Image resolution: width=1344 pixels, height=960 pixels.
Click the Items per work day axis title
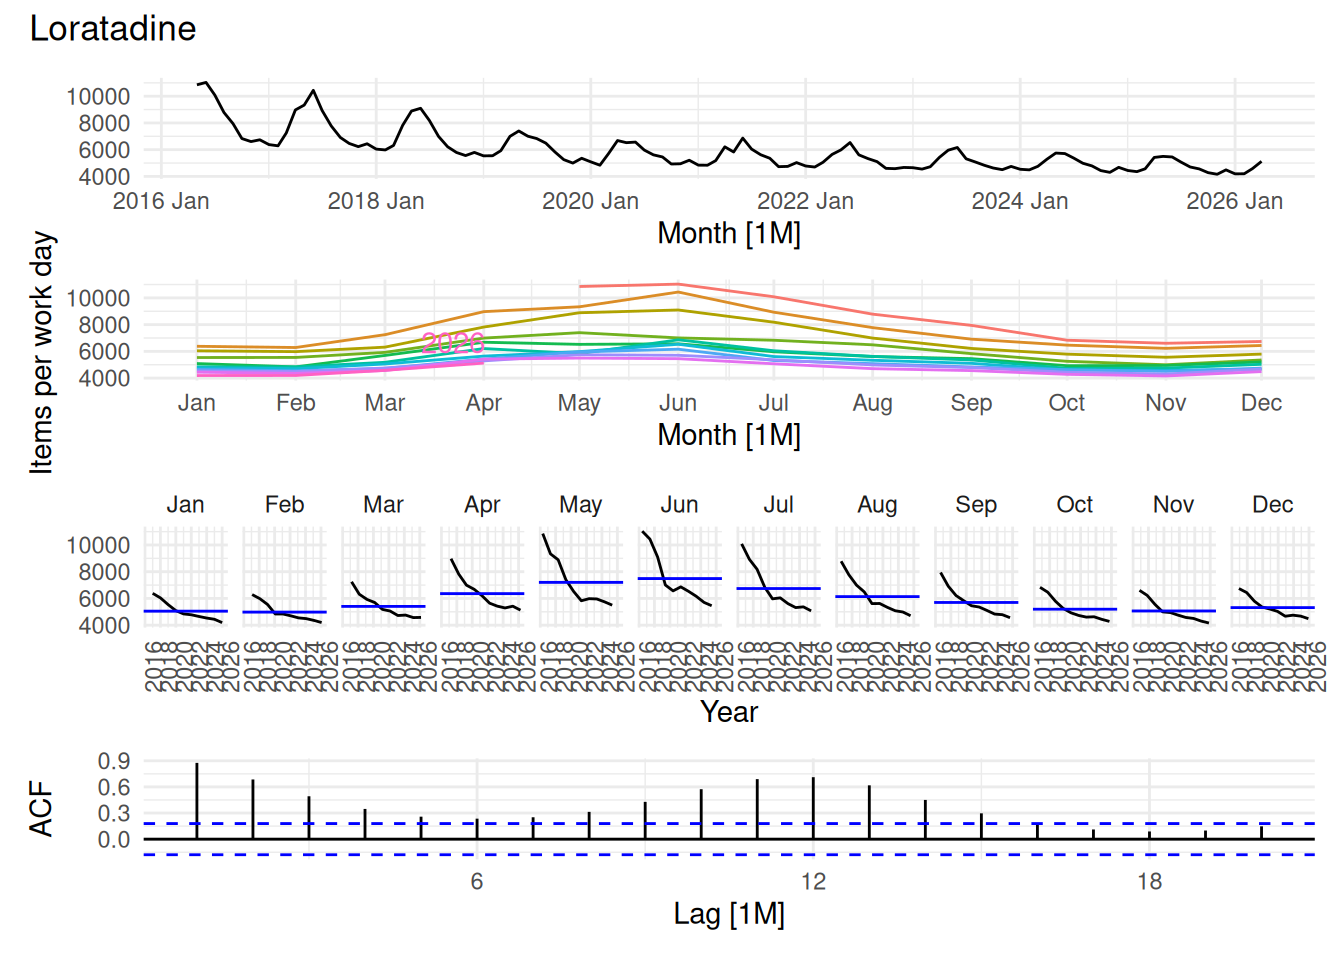(41, 352)
